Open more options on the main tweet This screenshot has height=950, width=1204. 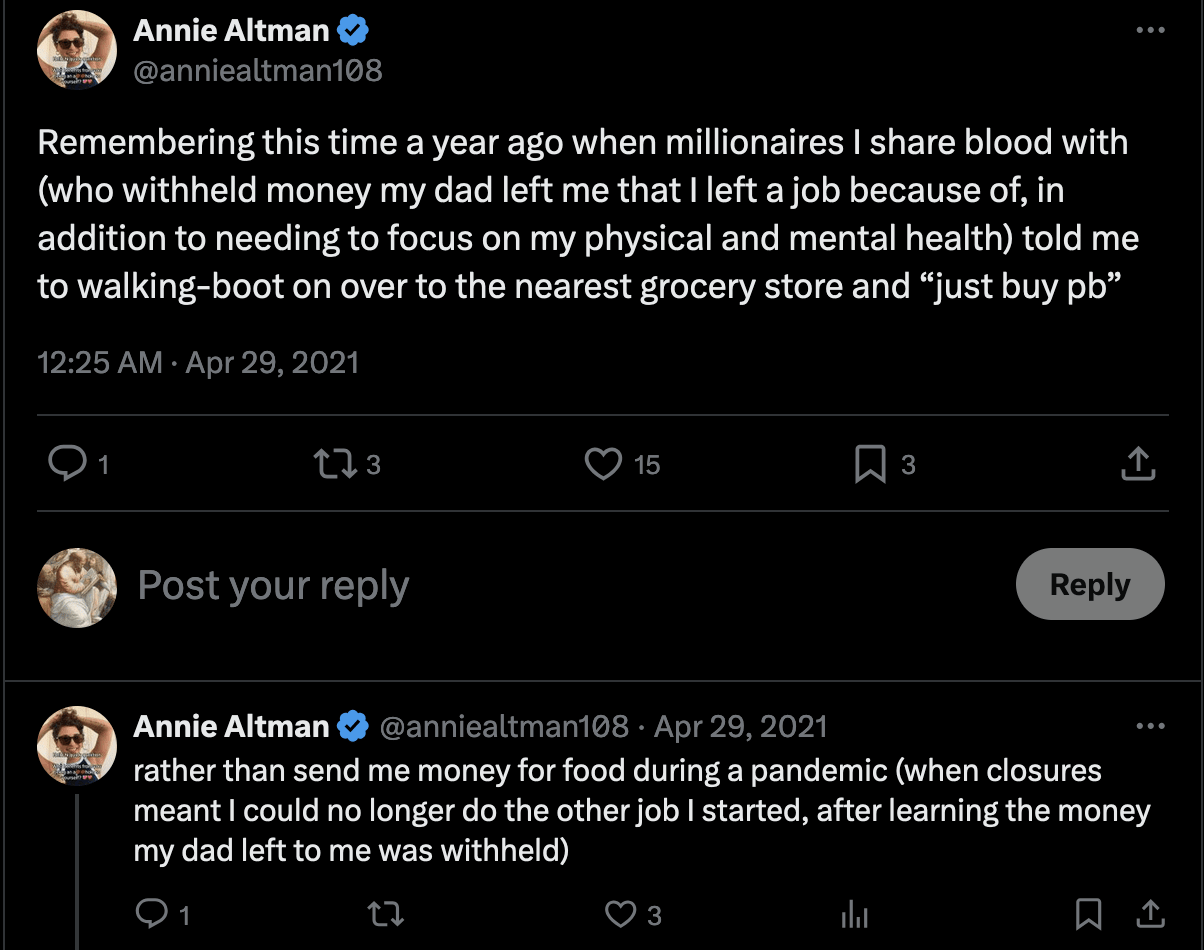coord(1151,31)
